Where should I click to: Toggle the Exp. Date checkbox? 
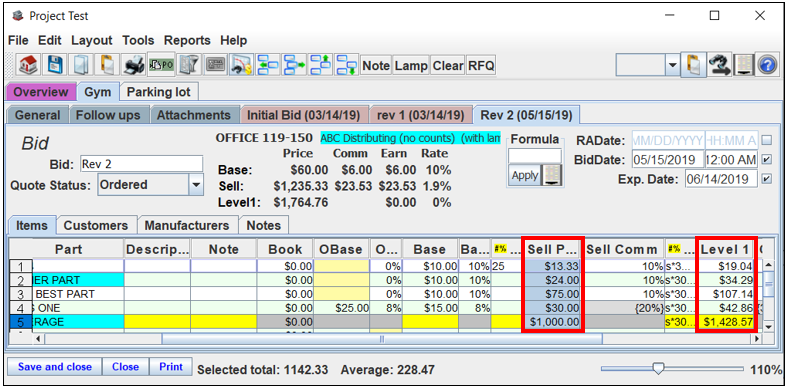766,179
